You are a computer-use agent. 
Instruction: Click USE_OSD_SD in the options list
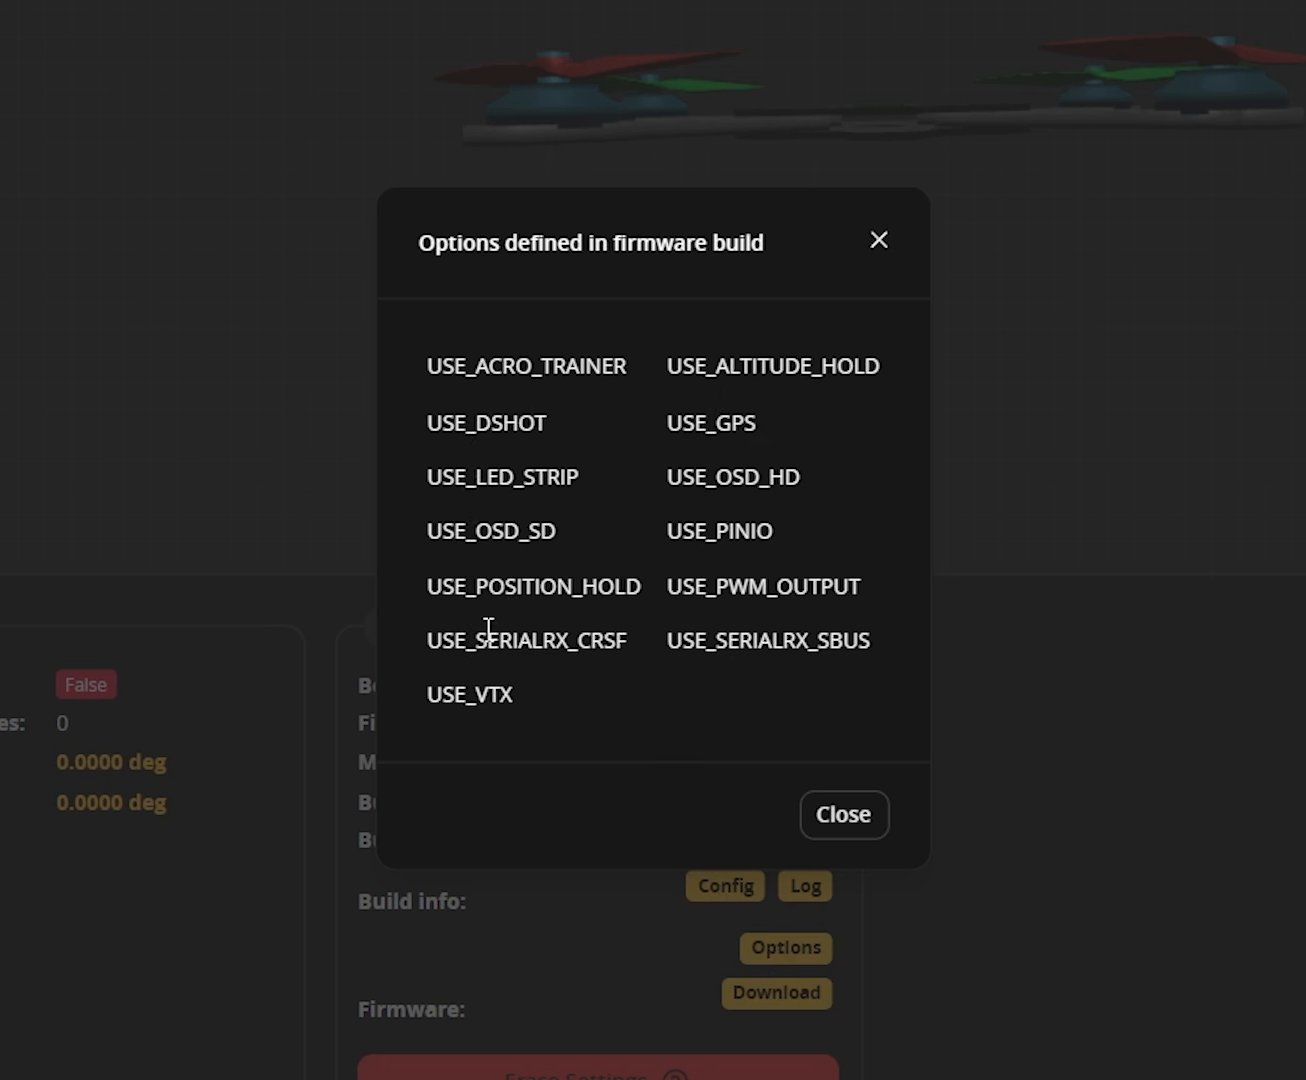491,531
